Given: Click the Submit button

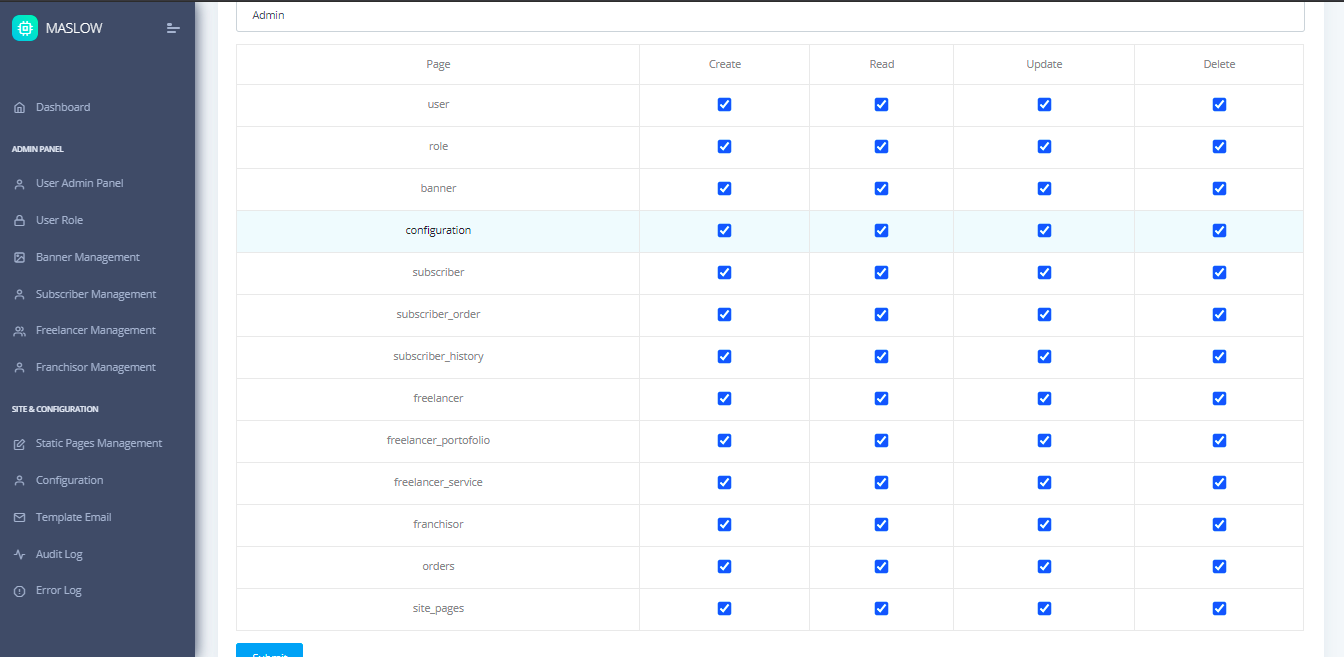Looking at the screenshot, I should pyautogui.click(x=269, y=651).
